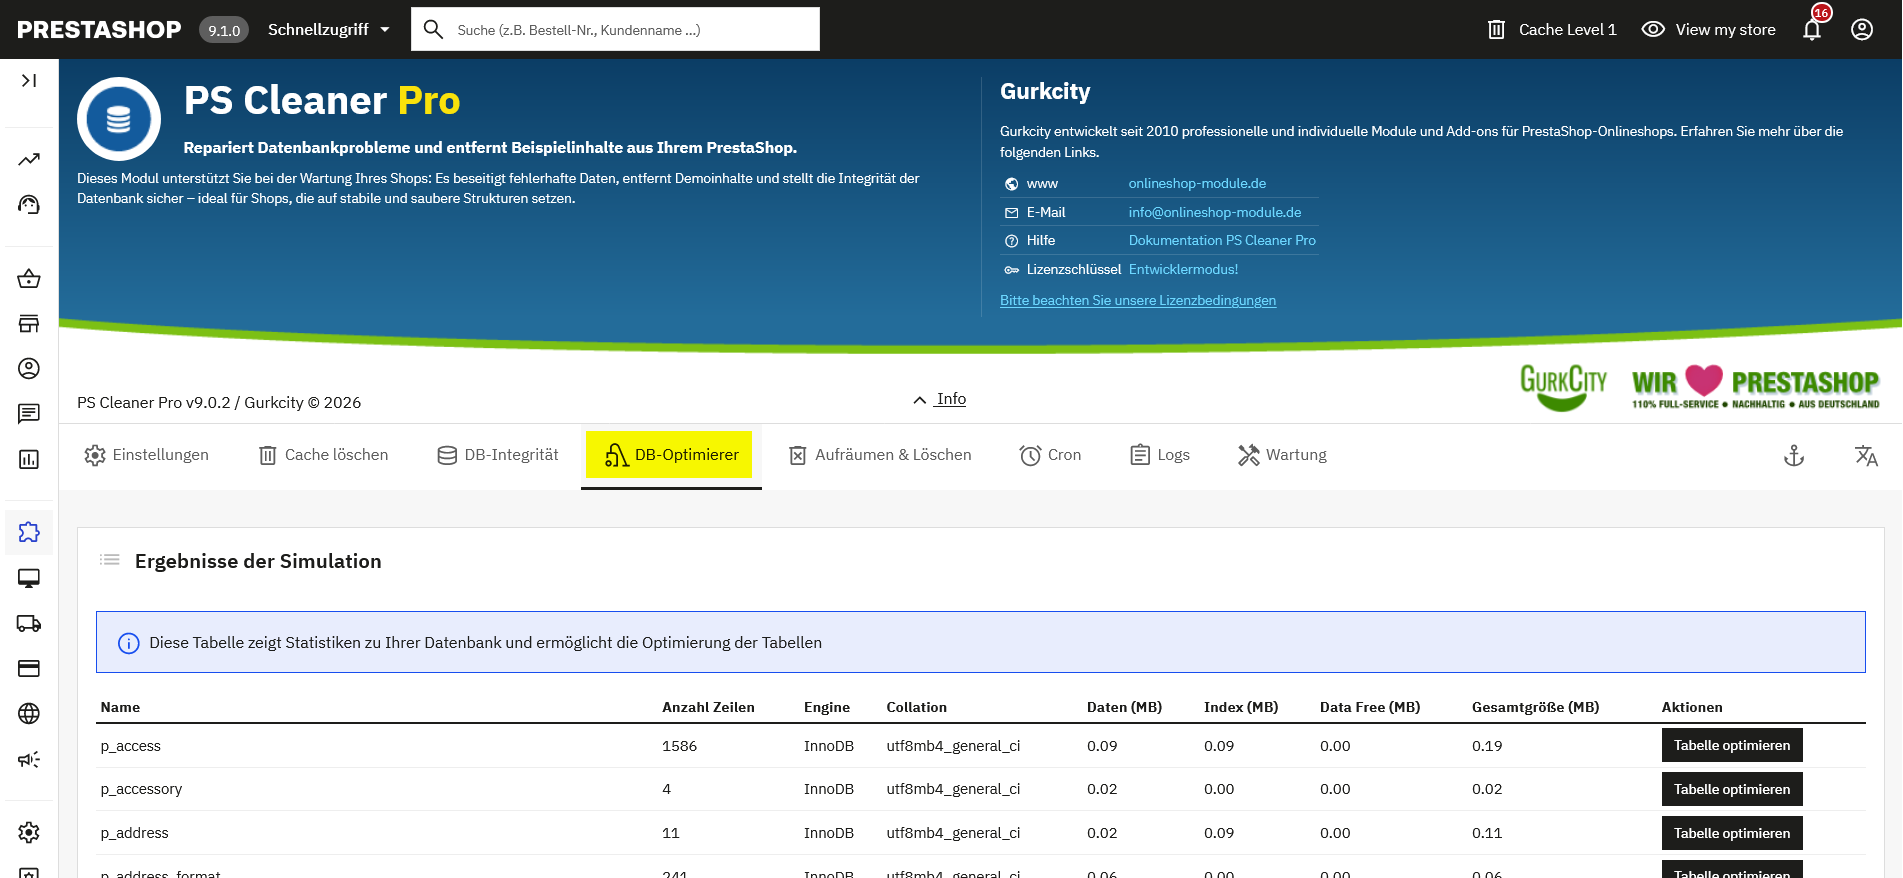Screen dimensions: 1903x878
Task: Click the Wir love PrestaShop badge
Action: (1755, 387)
